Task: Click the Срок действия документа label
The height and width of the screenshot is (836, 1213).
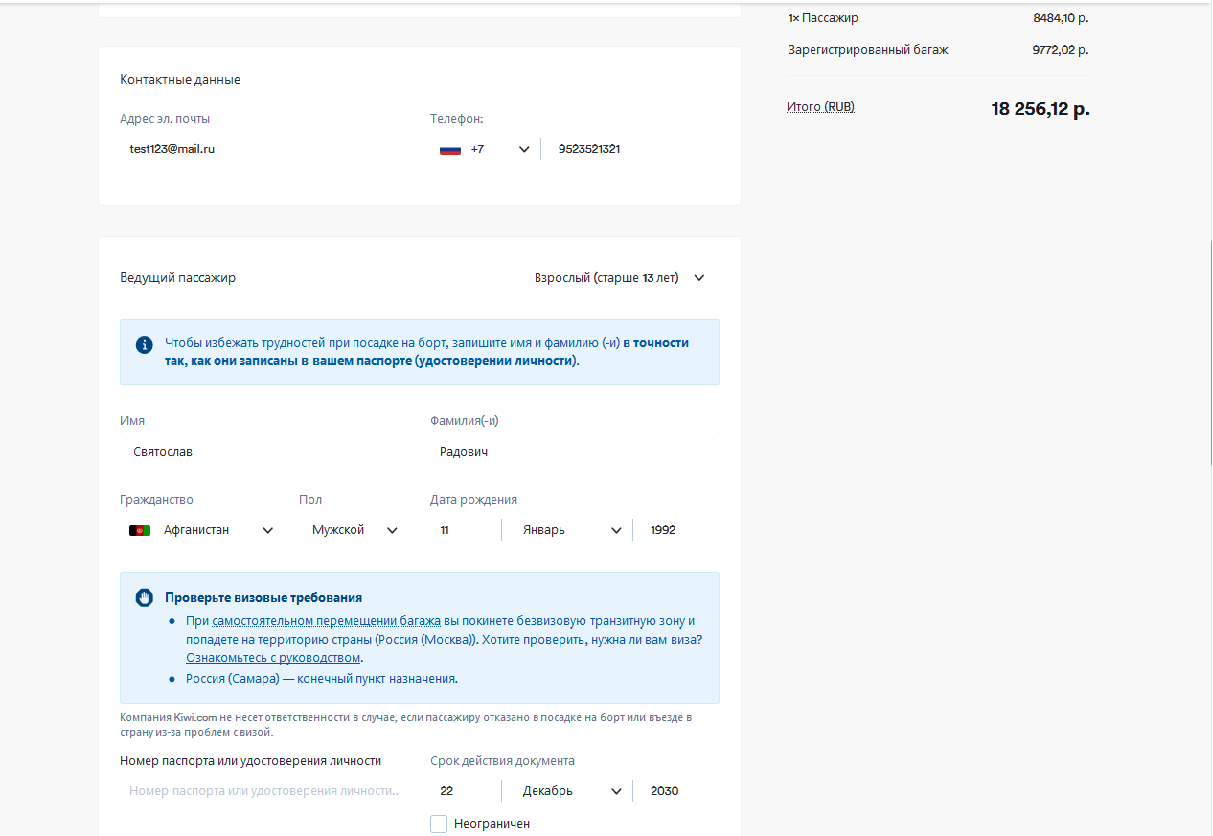Action: coord(502,761)
